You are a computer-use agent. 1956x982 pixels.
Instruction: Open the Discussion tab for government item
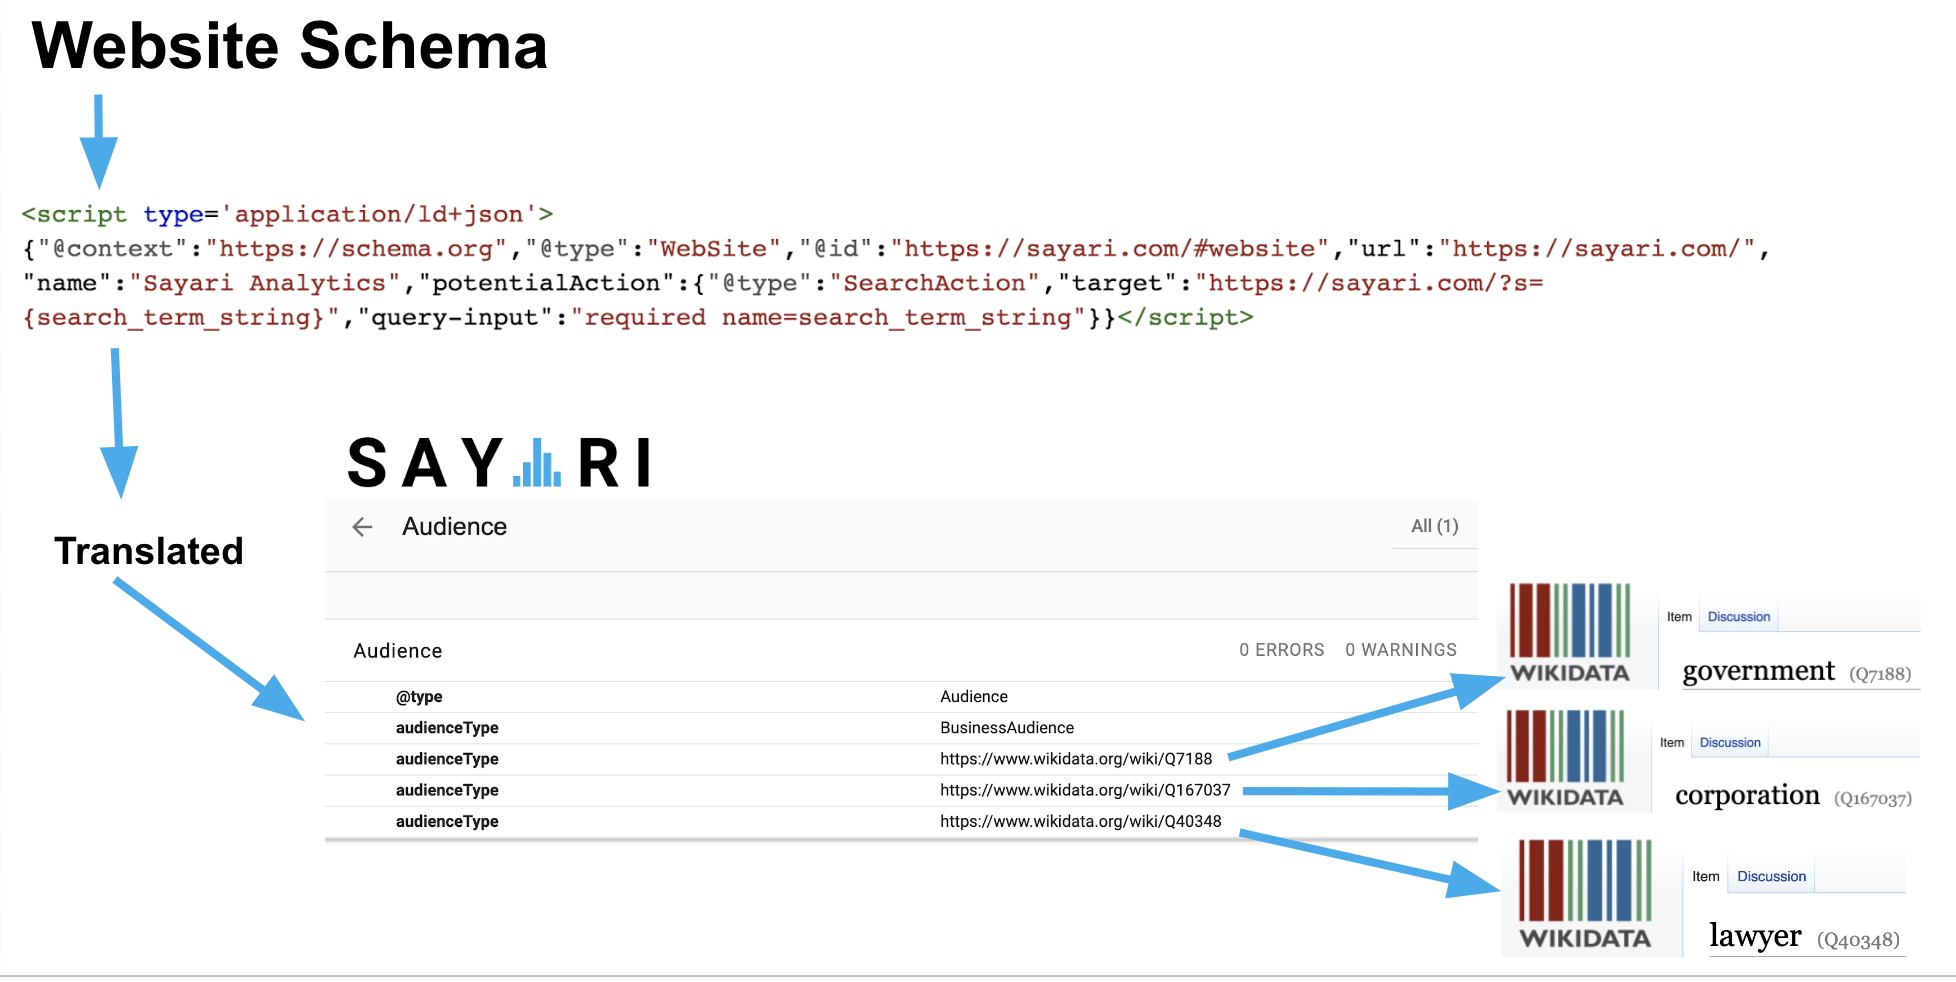1738,617
